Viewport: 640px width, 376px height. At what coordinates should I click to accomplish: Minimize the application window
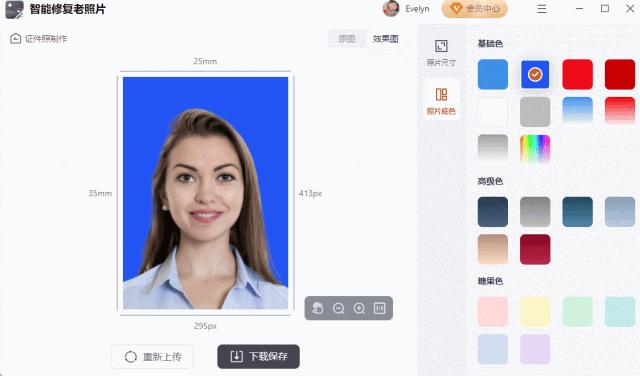pyautogui.click(x=579, y=9)
